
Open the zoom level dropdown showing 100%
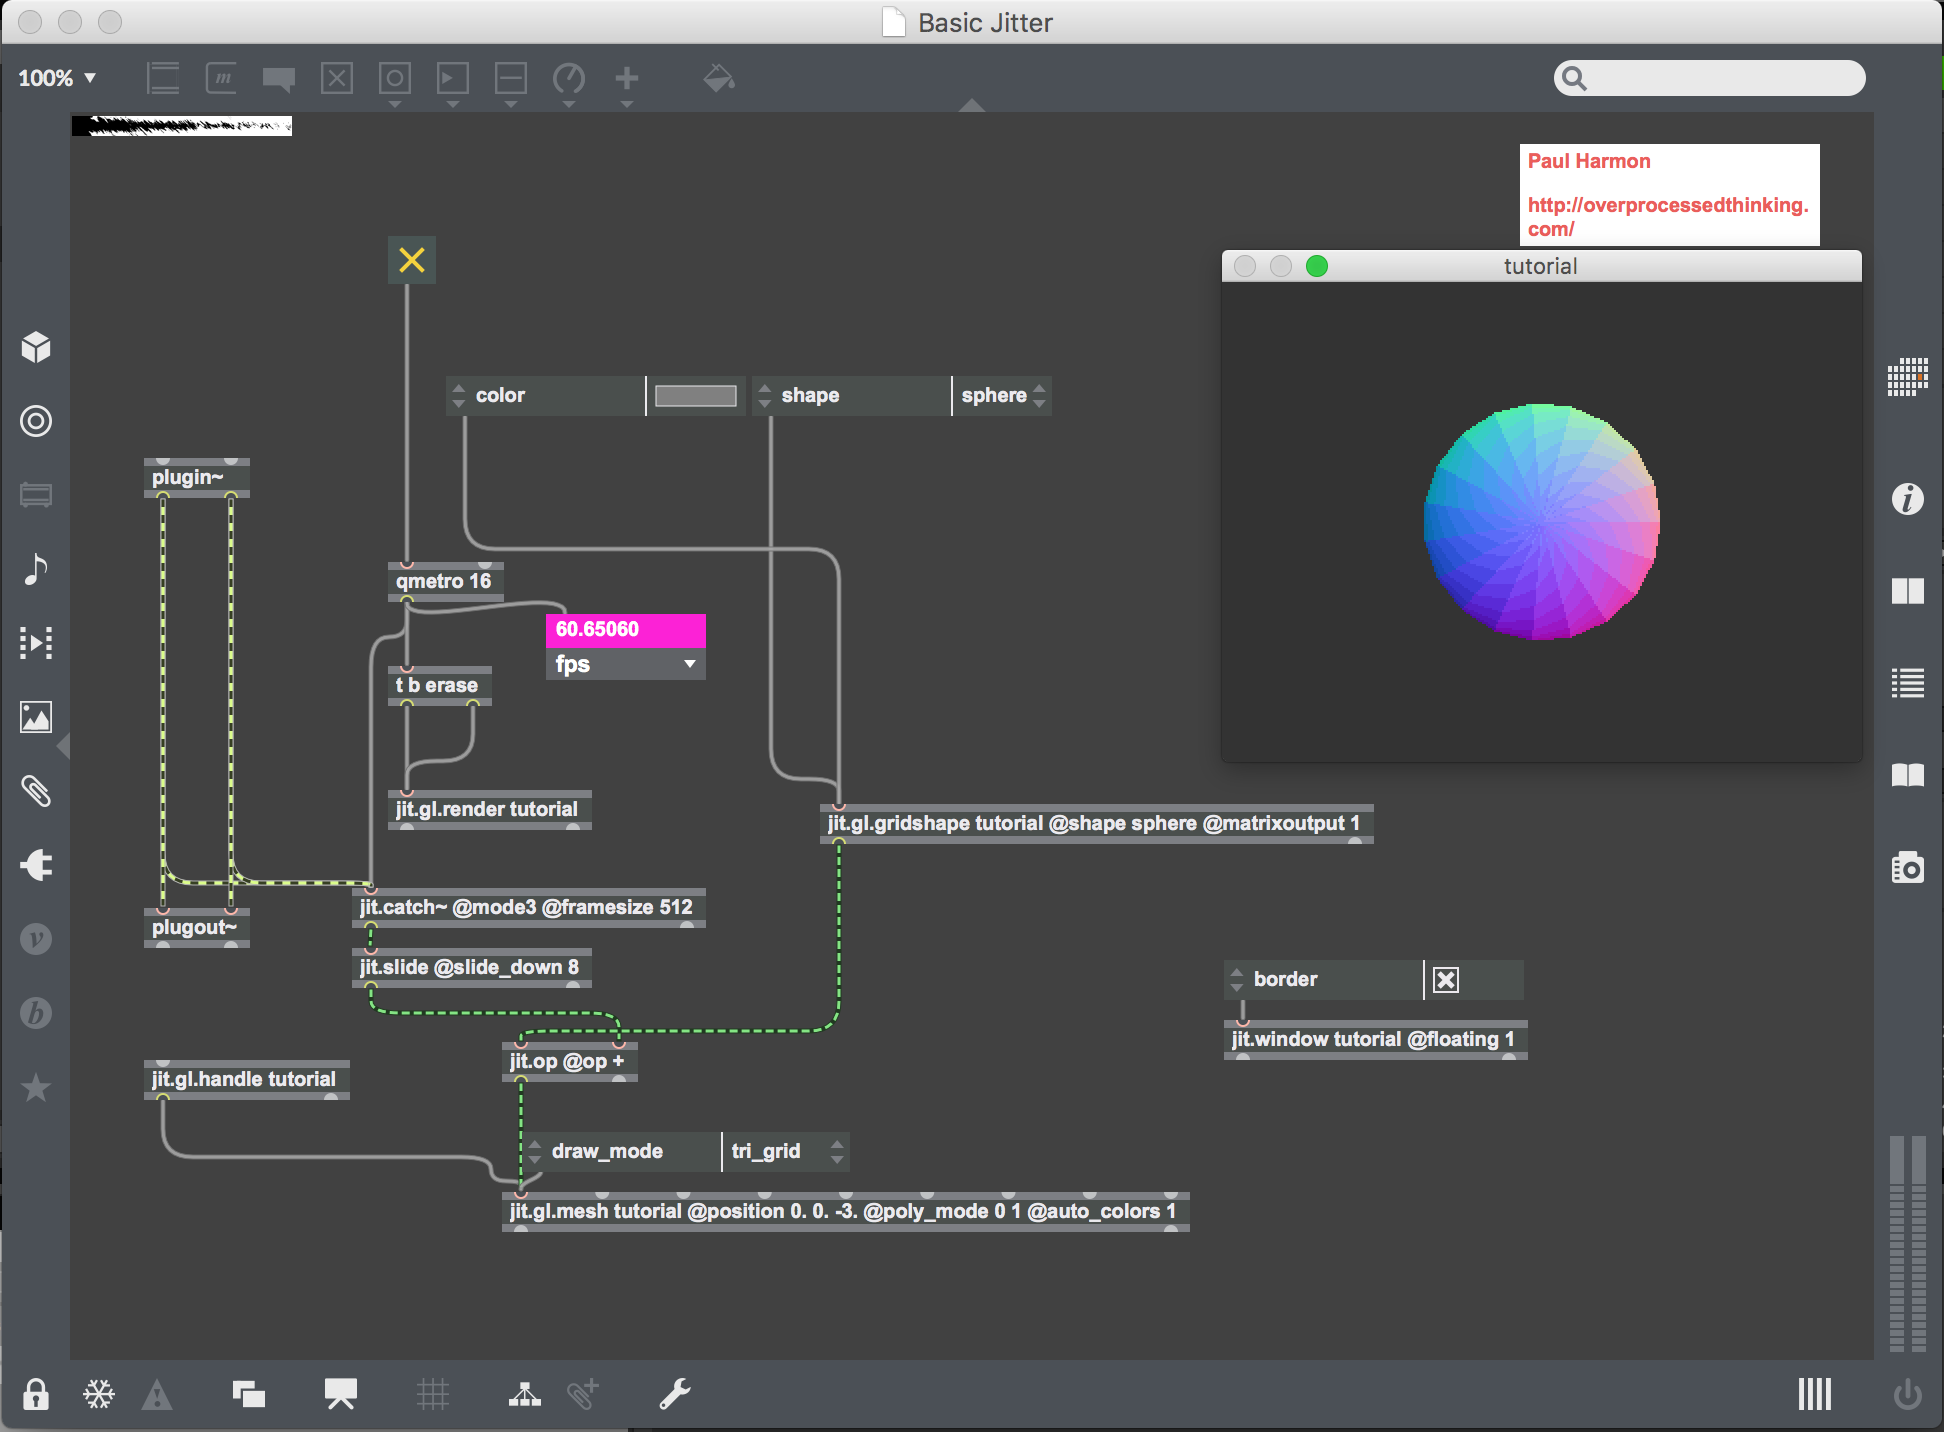55,77
